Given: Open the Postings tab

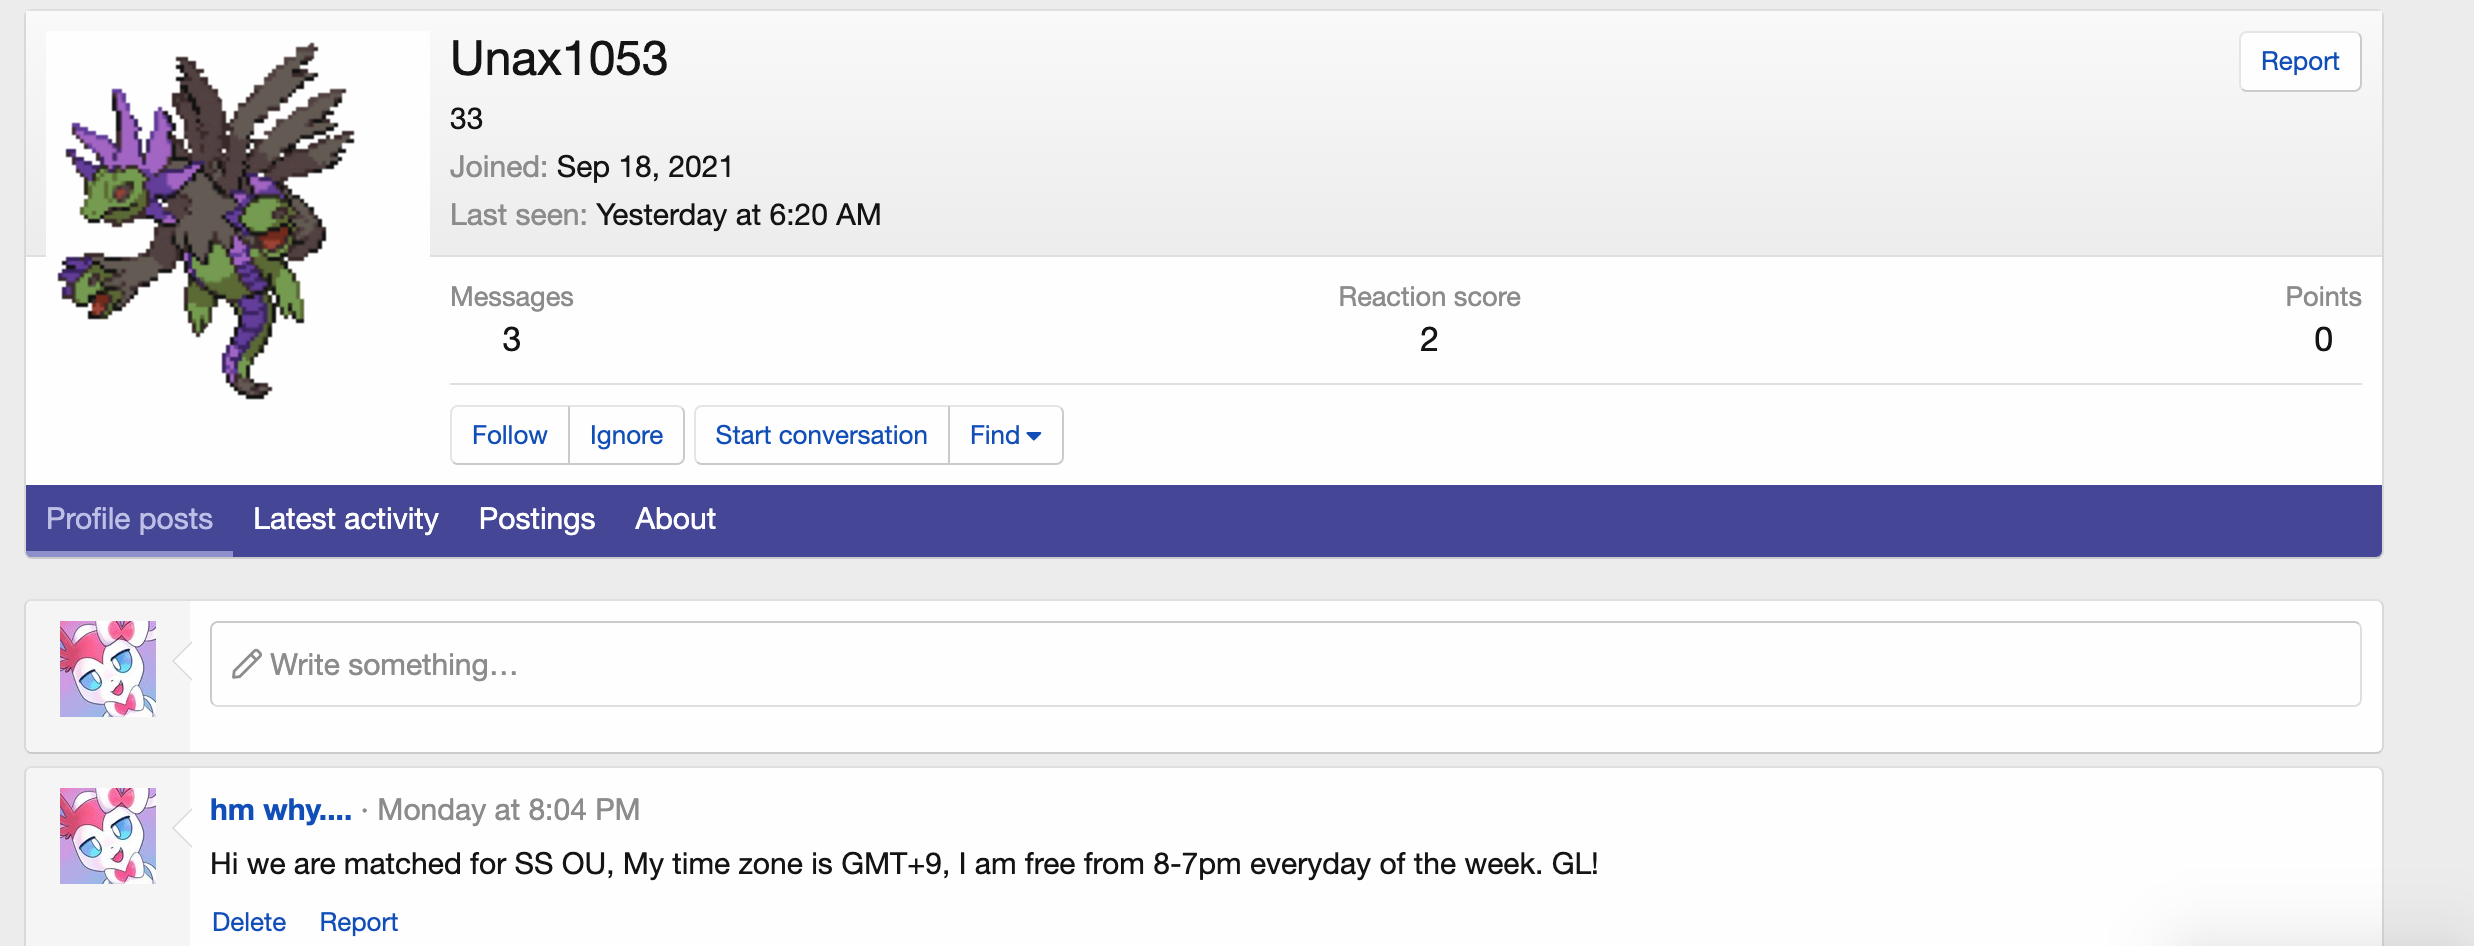Looking at the screenshot, I should pyautogui.click(x=536, y=519).
